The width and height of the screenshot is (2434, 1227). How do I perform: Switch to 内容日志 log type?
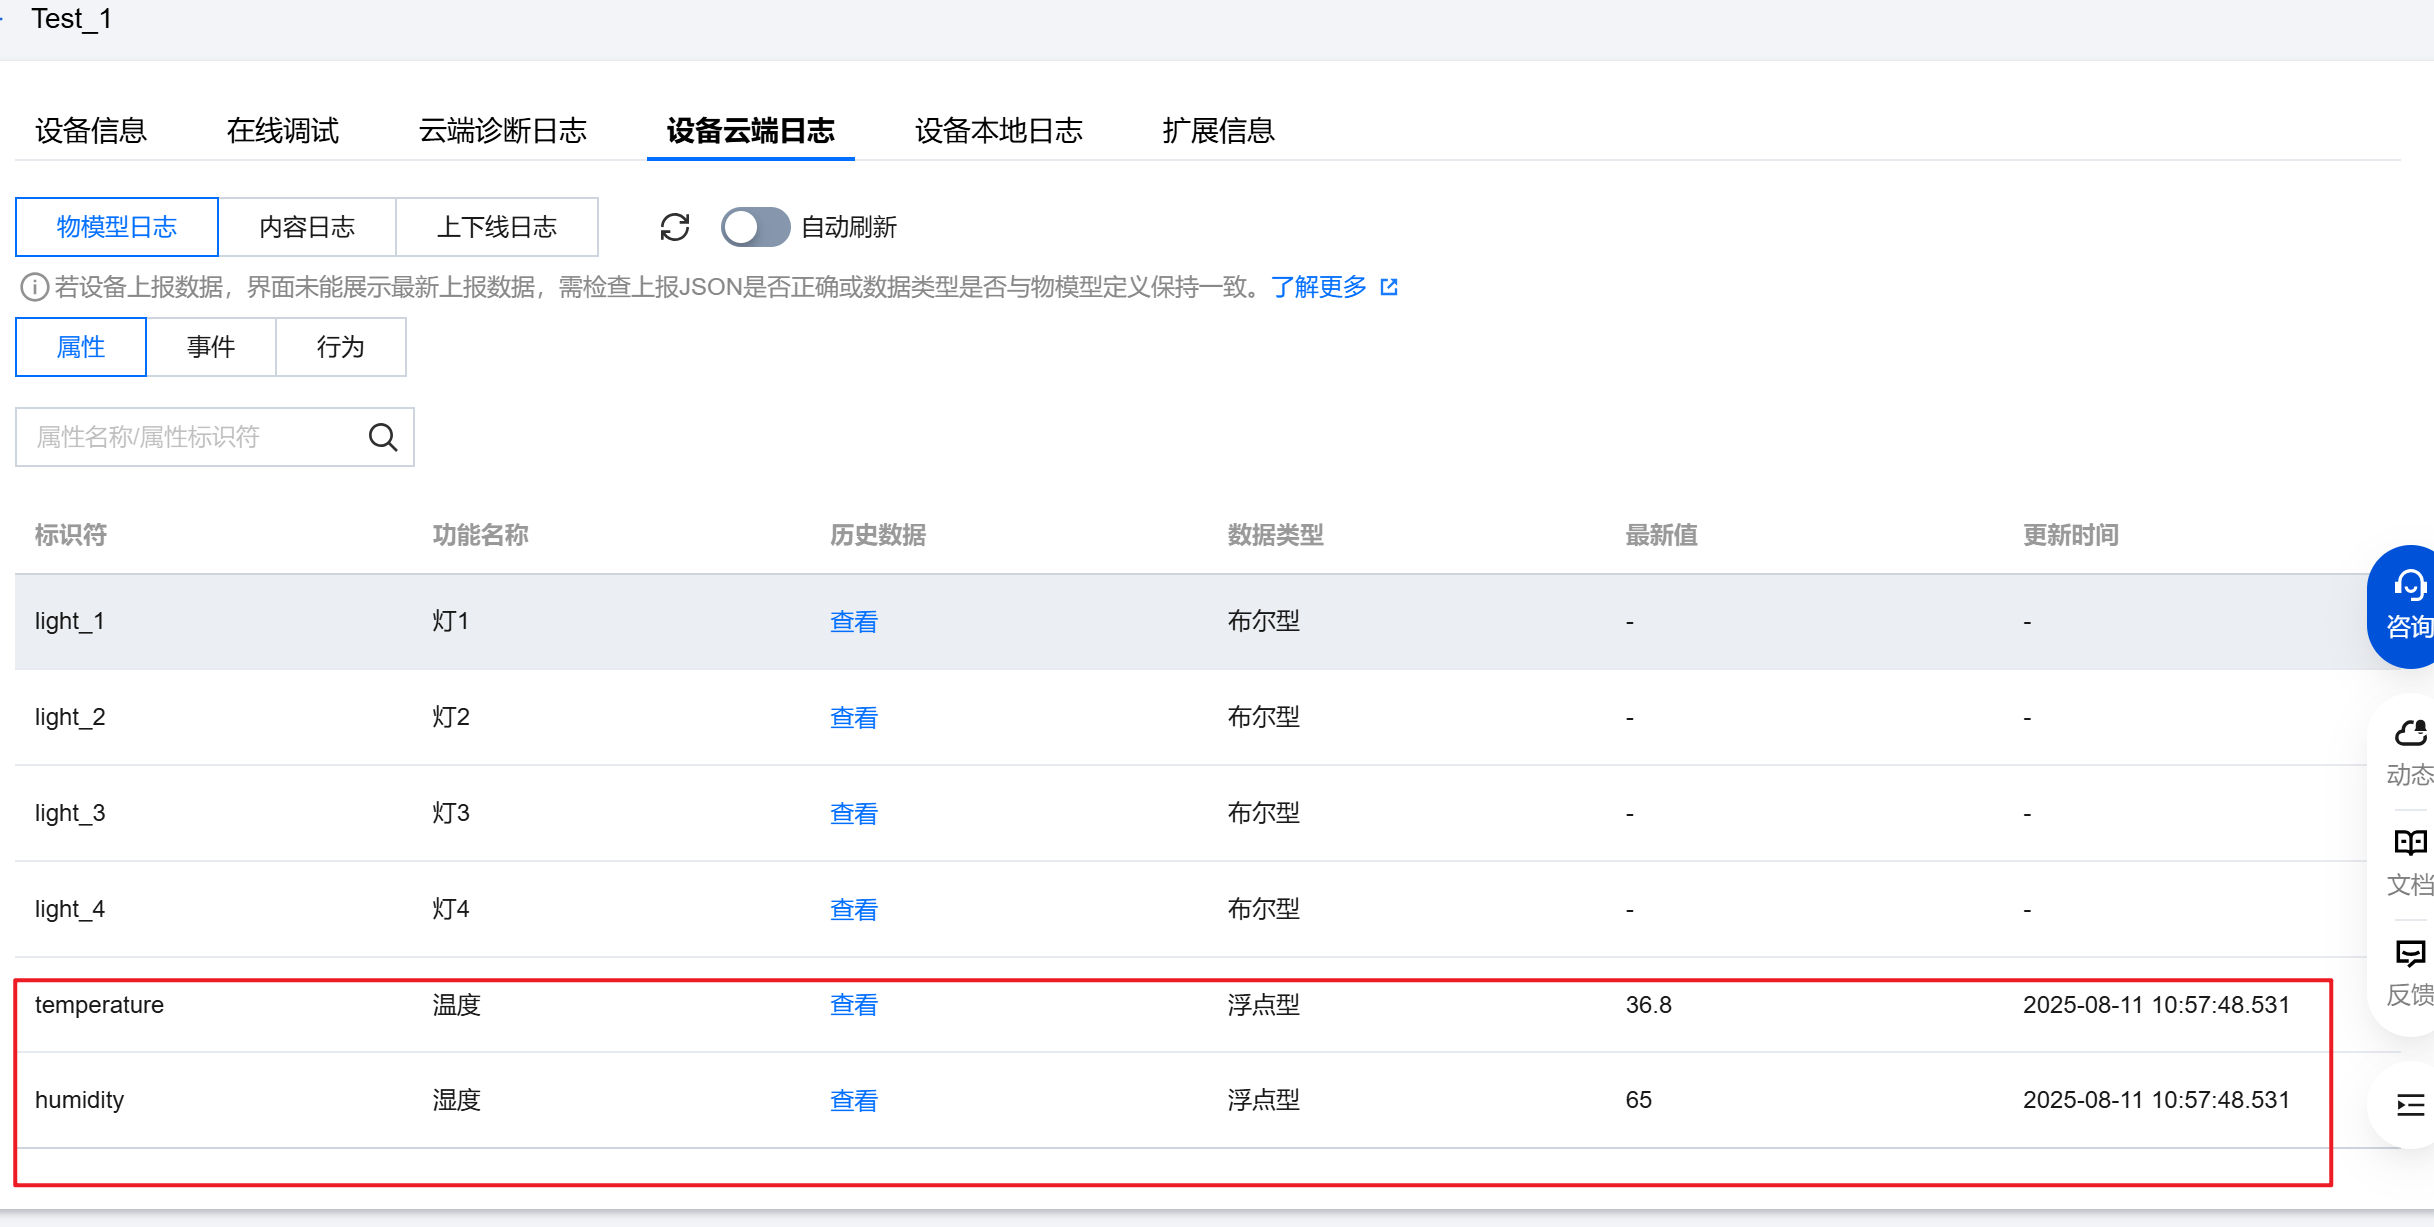[307, 227]
